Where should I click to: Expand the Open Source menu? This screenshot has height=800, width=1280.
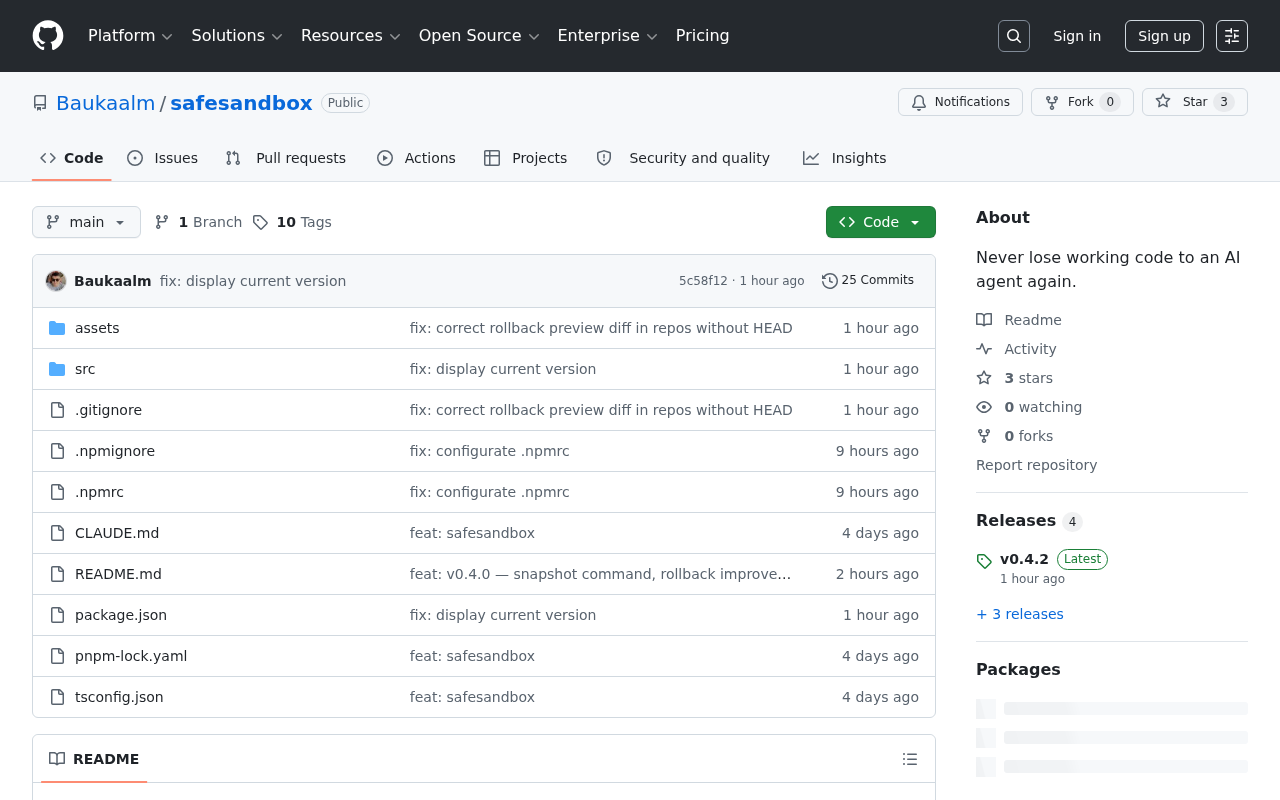click(x=479, y=36)
